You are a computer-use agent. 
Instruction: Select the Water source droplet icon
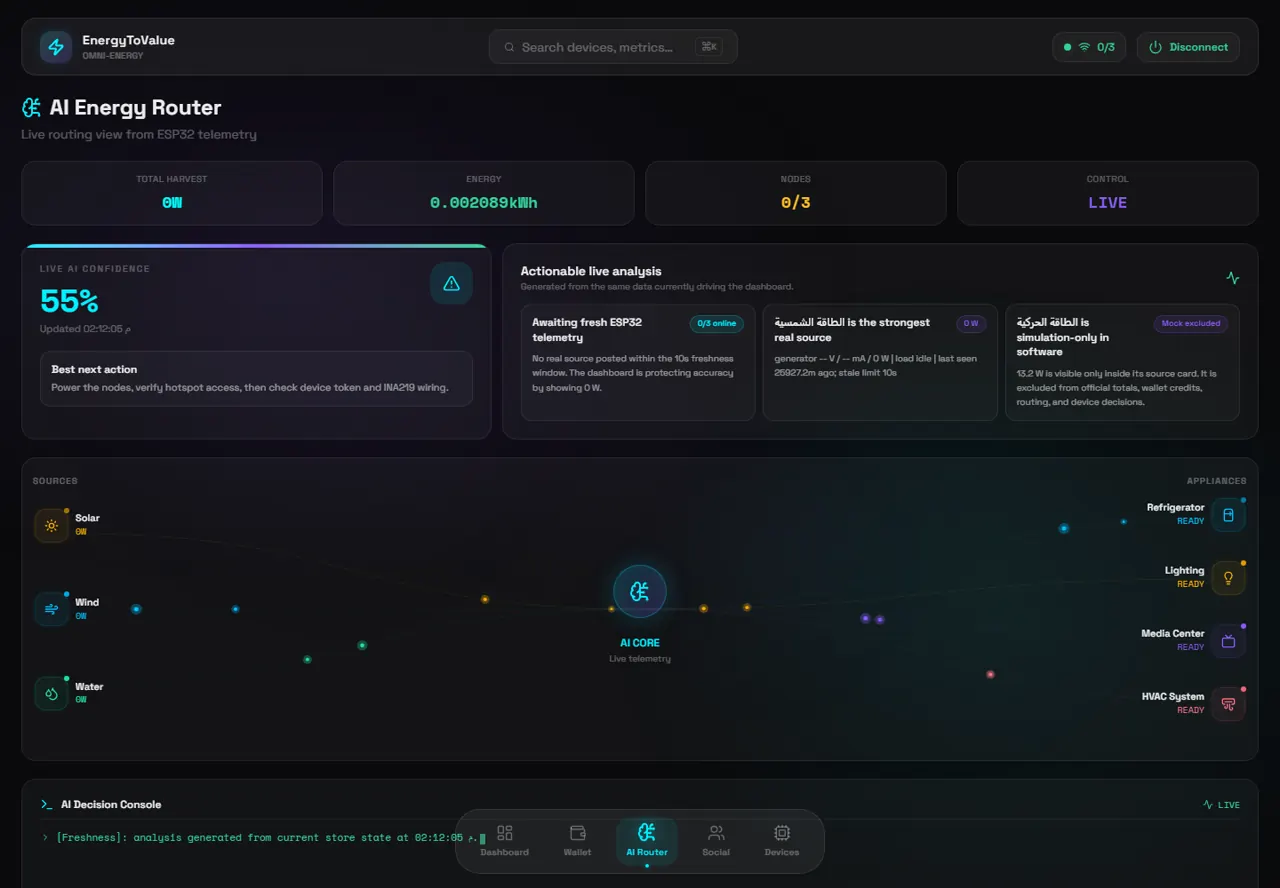pyautogui.click(x=51, y=693)
